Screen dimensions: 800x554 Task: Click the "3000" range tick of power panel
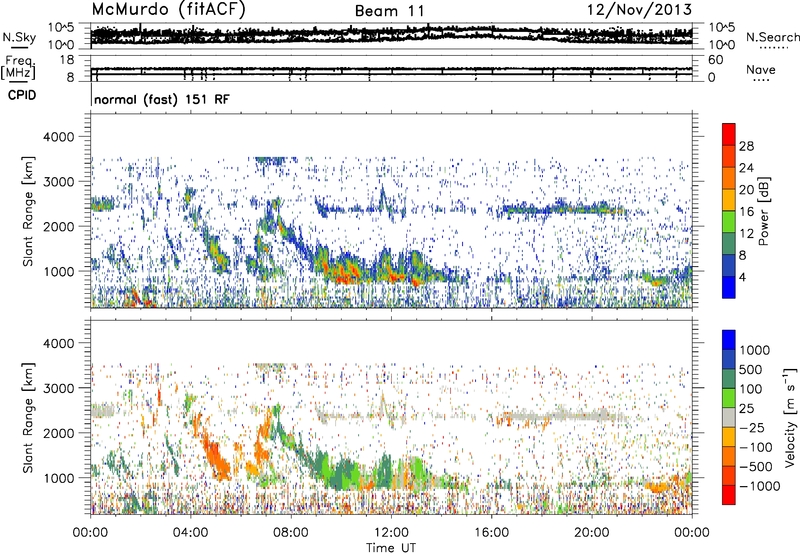point(58,182)
